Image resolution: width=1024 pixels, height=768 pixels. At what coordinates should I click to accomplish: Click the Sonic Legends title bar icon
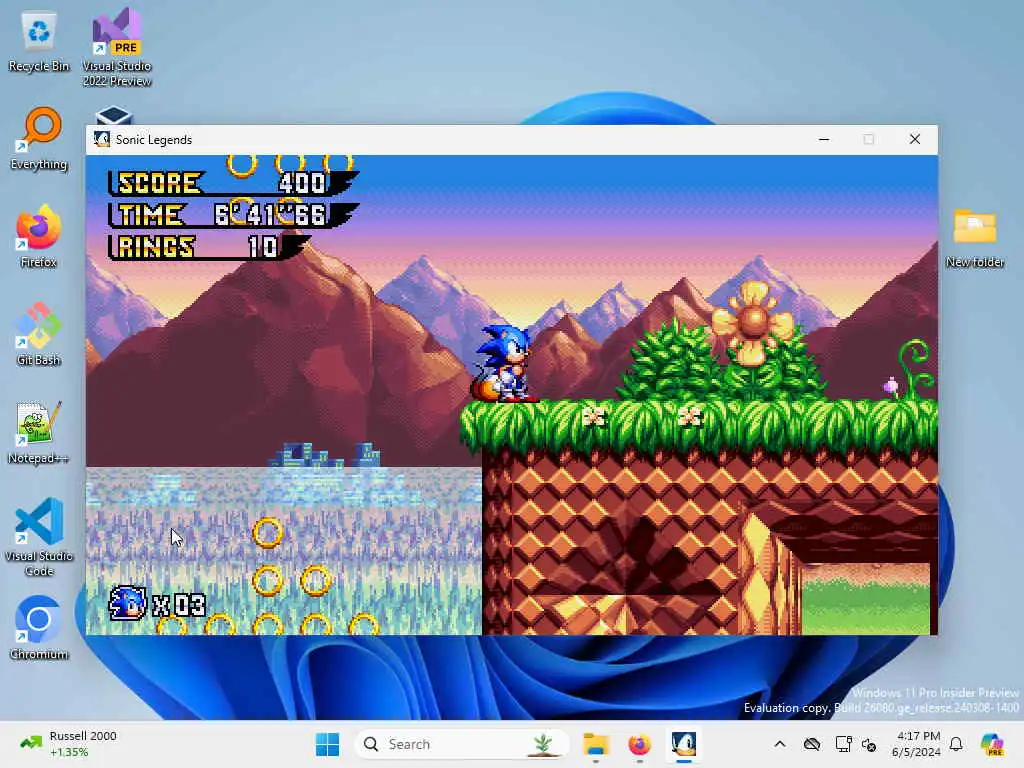pos(102,139)
